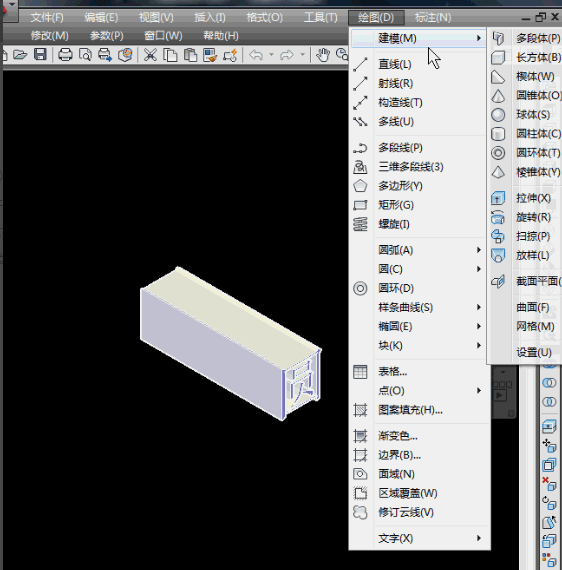
Task: Open the Tools (工具) menu
Action: [x=321, y=17]
